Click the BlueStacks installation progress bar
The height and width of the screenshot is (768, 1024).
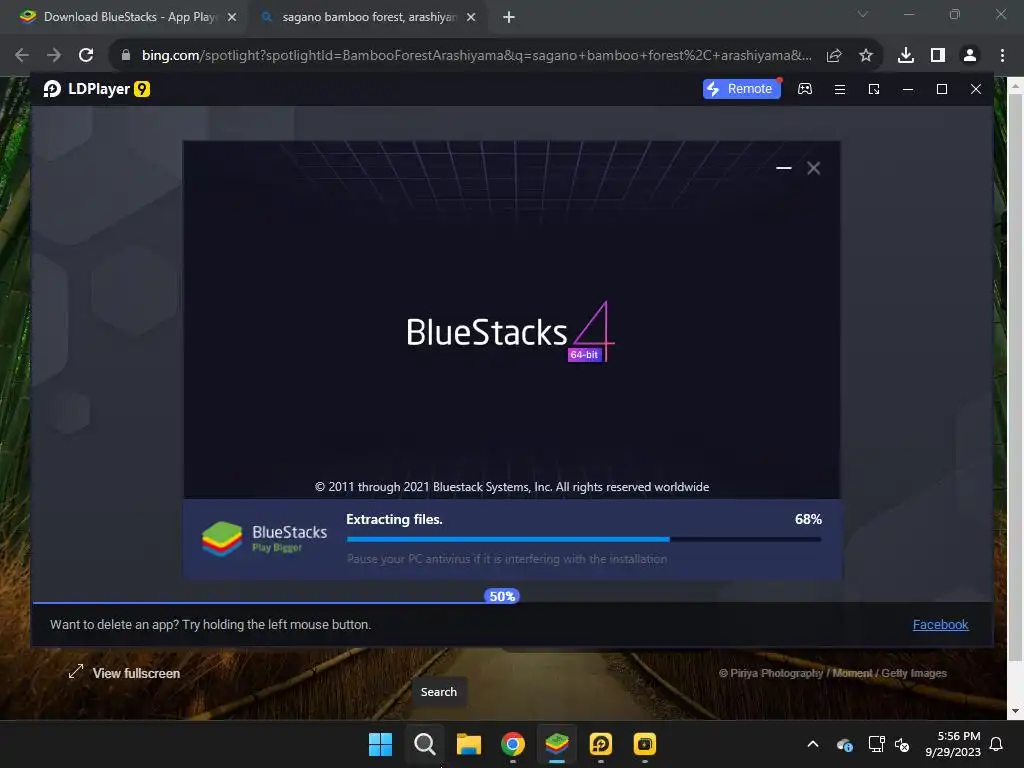pos(584,539)
